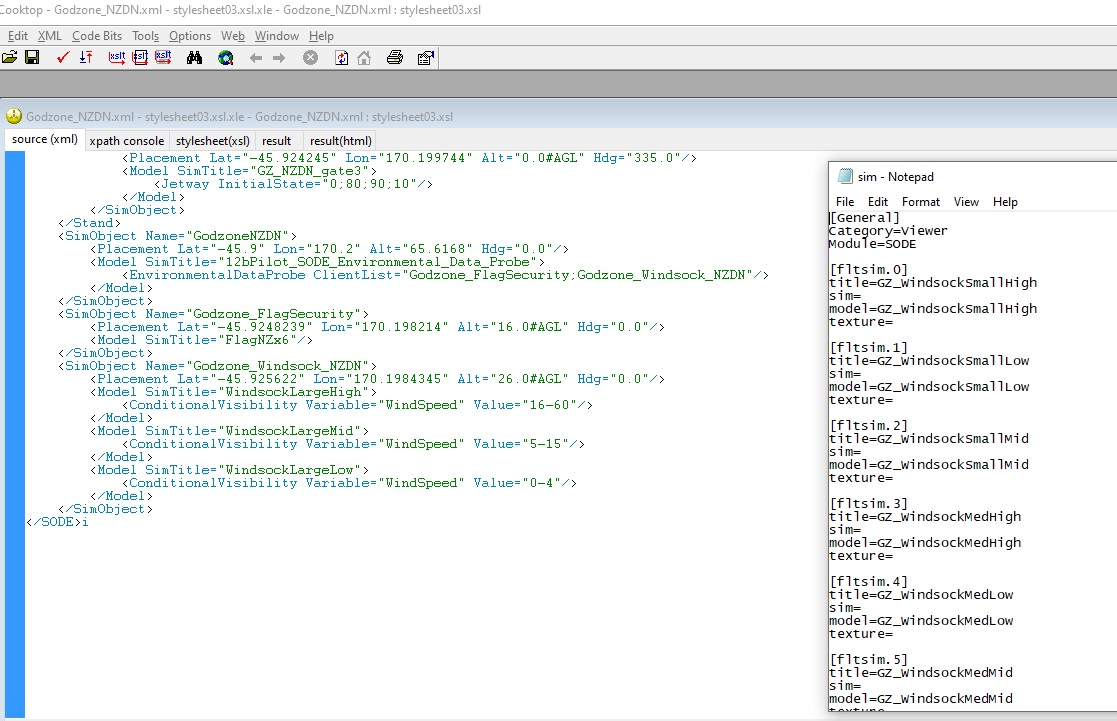Click Model SimTitle="WindsockLargeLow" line
Image resolution: width=1117 pixels, height=721 pixels.
[x=229, y=470]
